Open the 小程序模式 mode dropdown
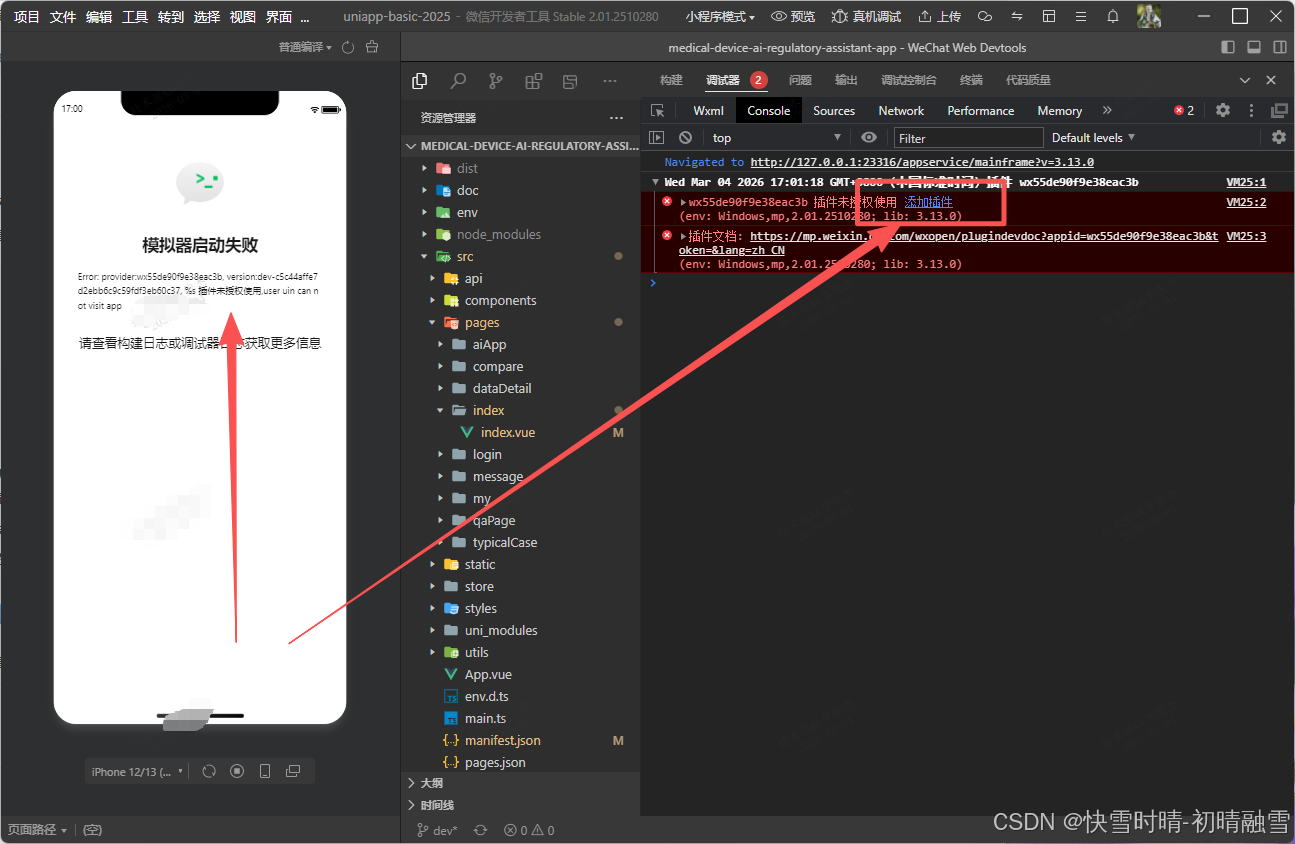The image size is (1295, 844). point(720,16)
